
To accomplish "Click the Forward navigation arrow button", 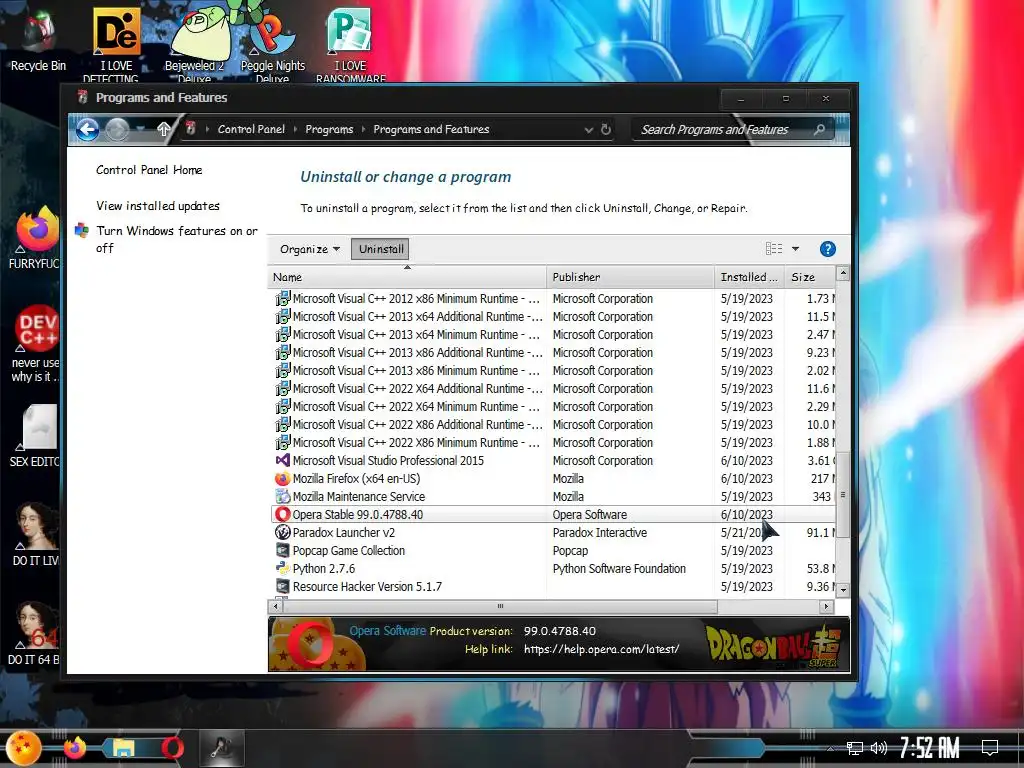I will pos(118,129).
